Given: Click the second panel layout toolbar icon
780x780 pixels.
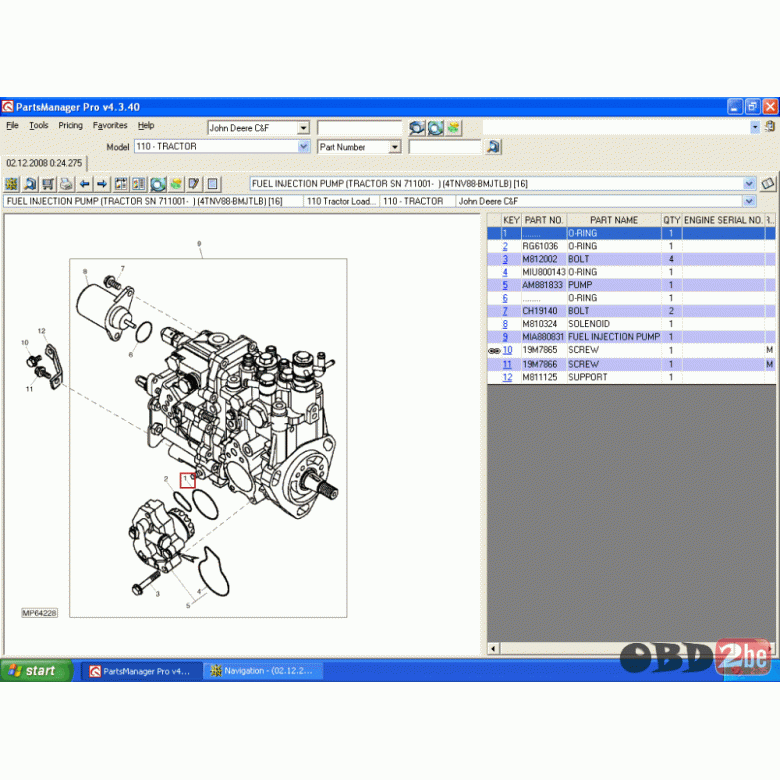Looking at the screenshot, I should click(x=139, y=184).
